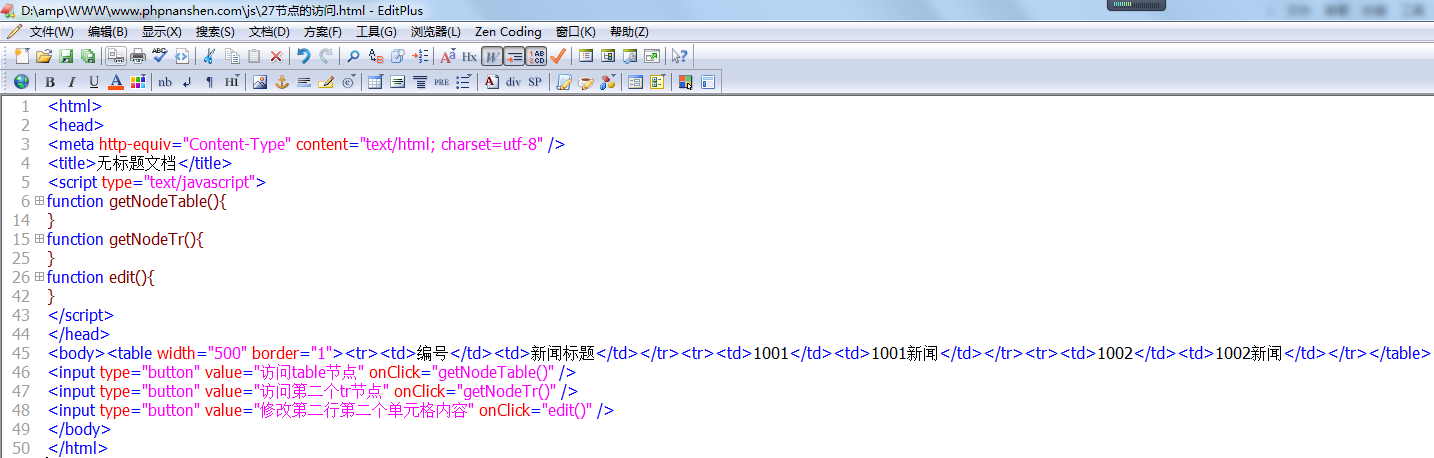Run spell check with the ABC icon

coord(160,56)
